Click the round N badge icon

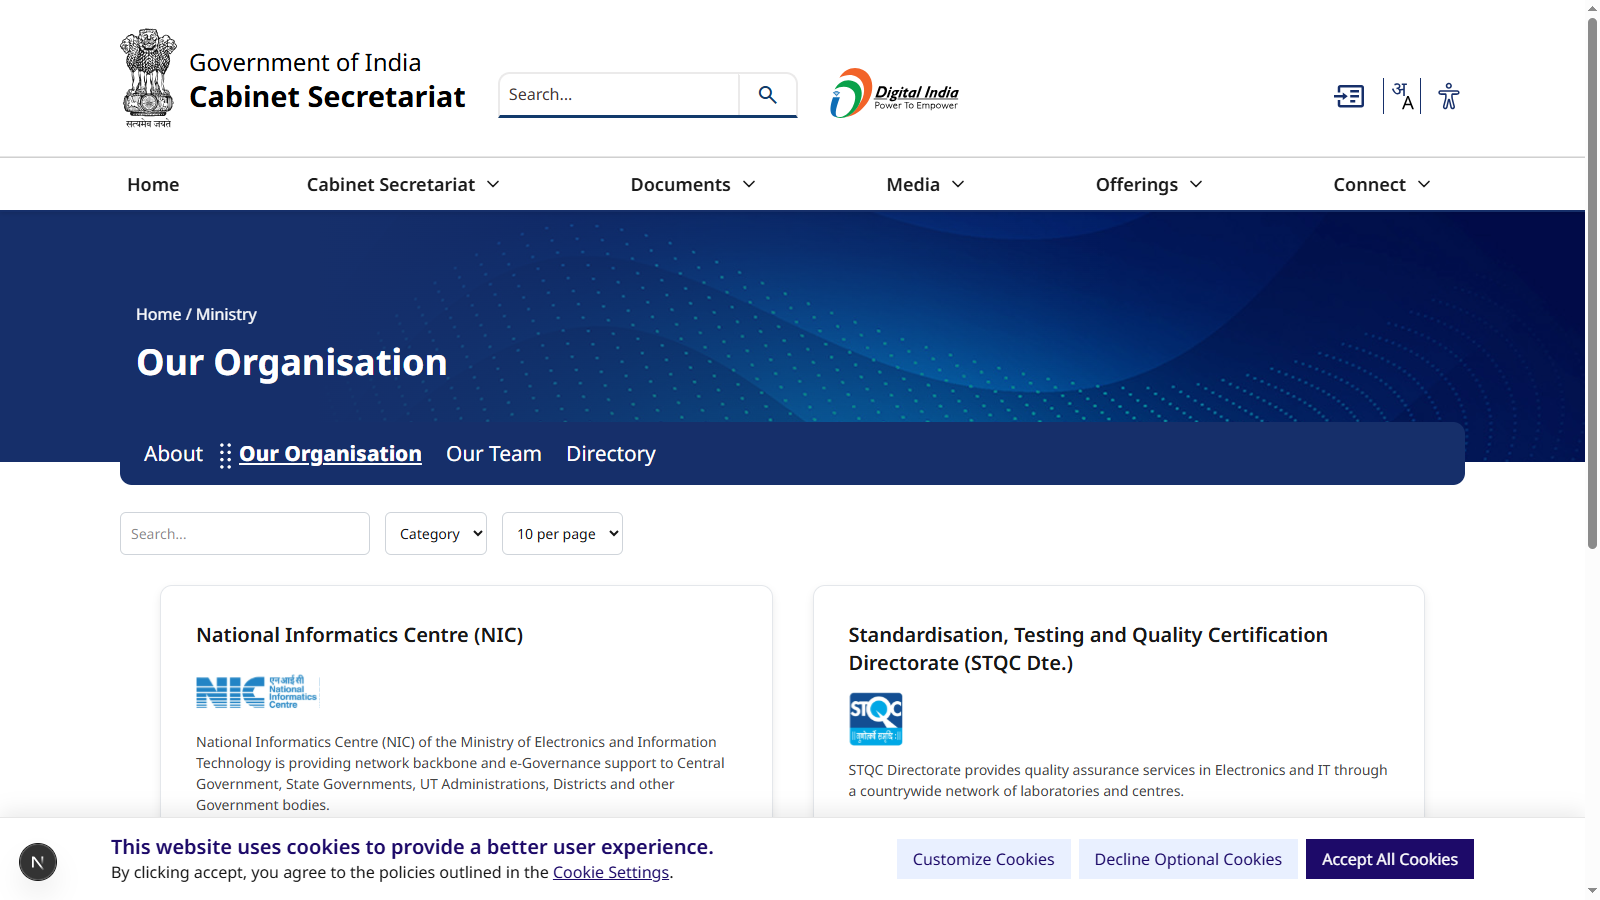tap(38, 862)
